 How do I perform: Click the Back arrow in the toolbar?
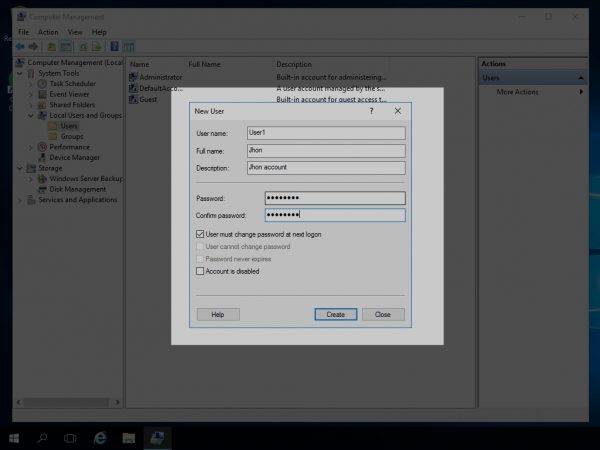coord(20,46)
